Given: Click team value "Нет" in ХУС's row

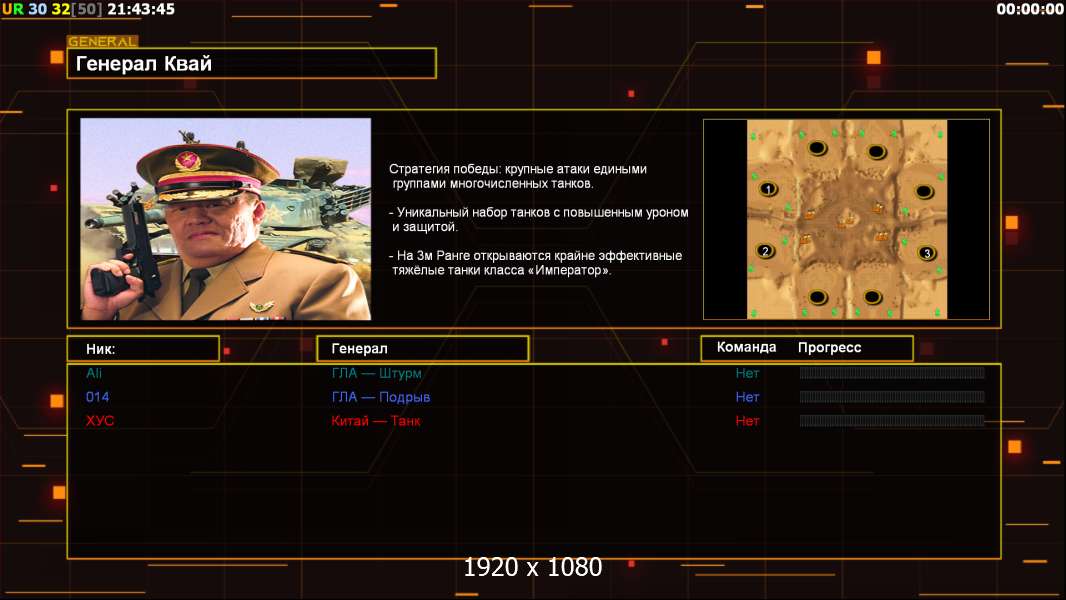Looking at the screenshot, I should (x=747, y=421).
